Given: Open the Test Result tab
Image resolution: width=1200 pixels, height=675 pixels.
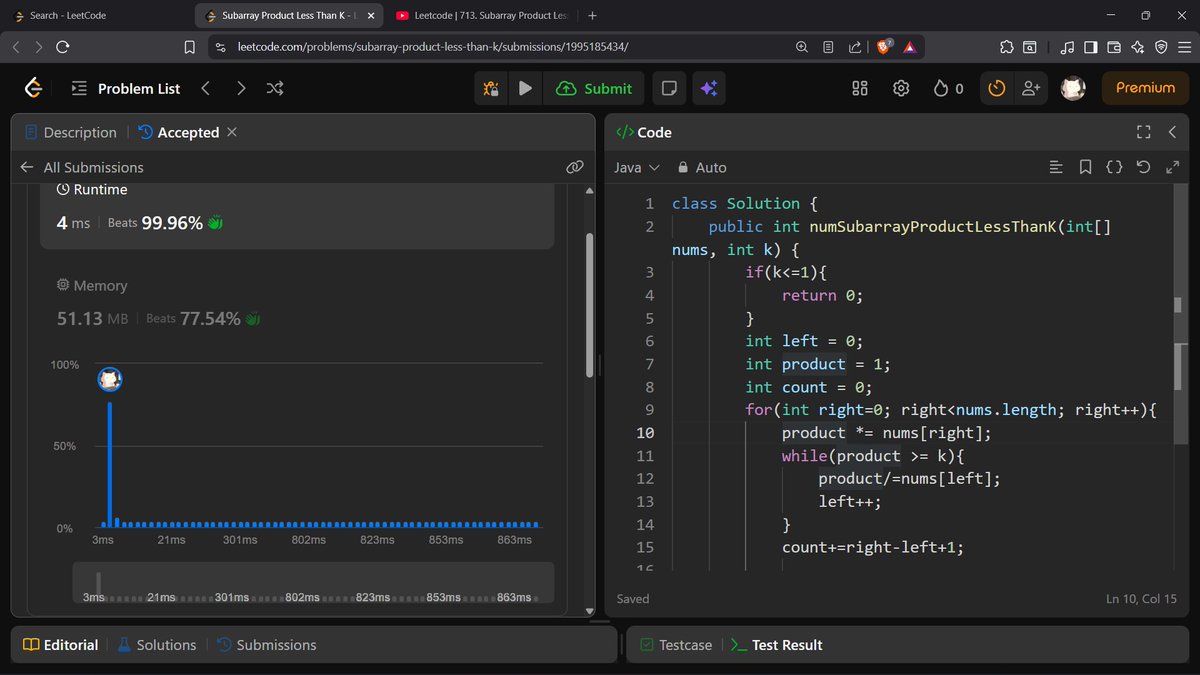Looking at the screenshot, I should point(776,645).
